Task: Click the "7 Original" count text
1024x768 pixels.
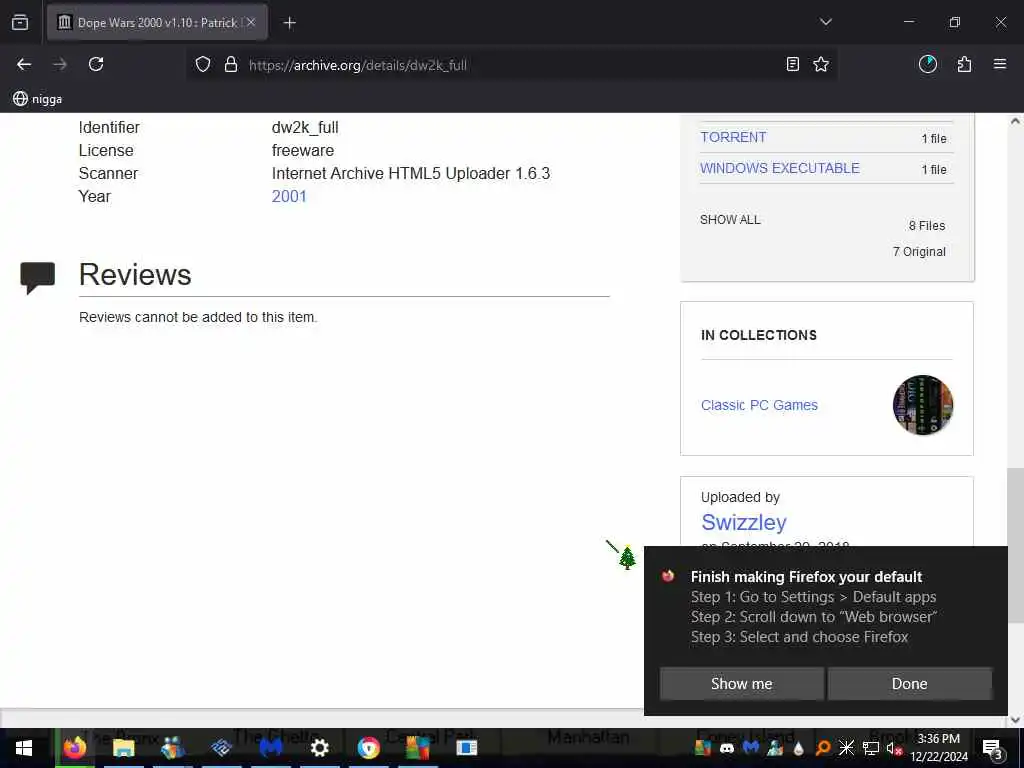Action: (x=919, y=251)
